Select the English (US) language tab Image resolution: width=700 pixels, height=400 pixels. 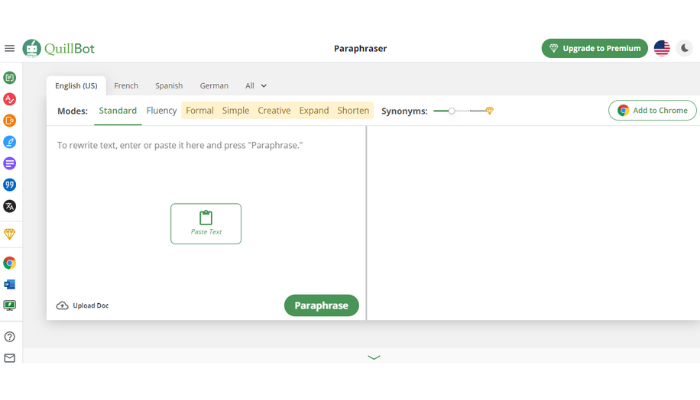76,86
